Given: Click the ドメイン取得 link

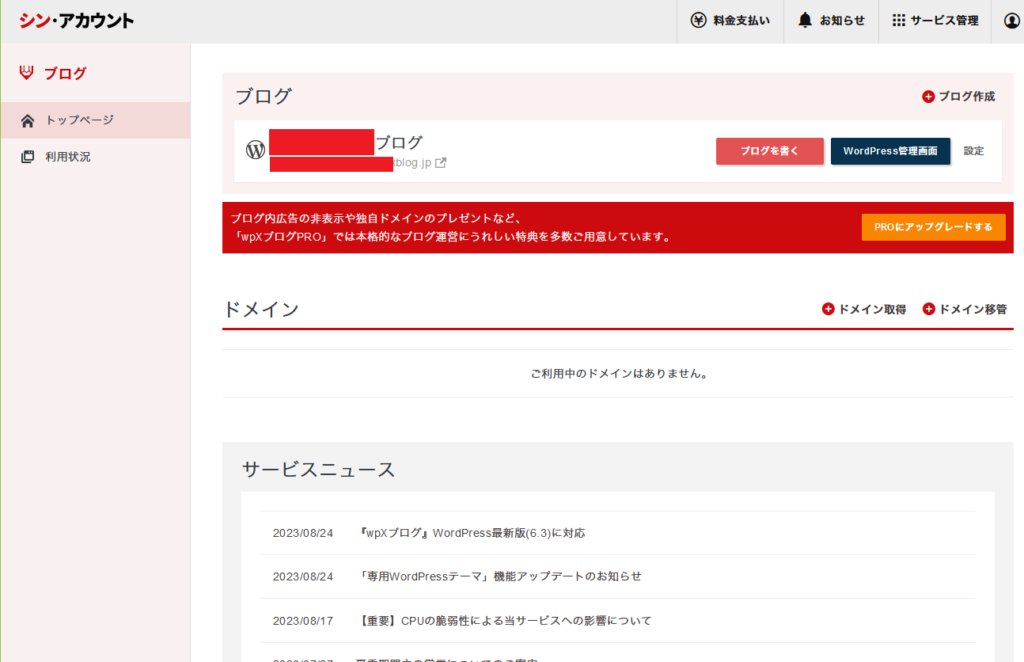Looking at the screenshot, I should [x=872, y=309].
